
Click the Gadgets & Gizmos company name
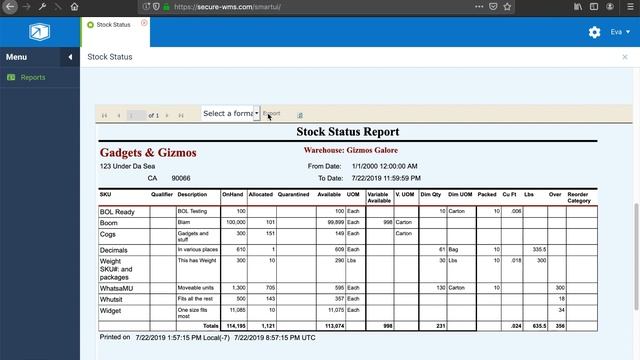pos(148,153)
